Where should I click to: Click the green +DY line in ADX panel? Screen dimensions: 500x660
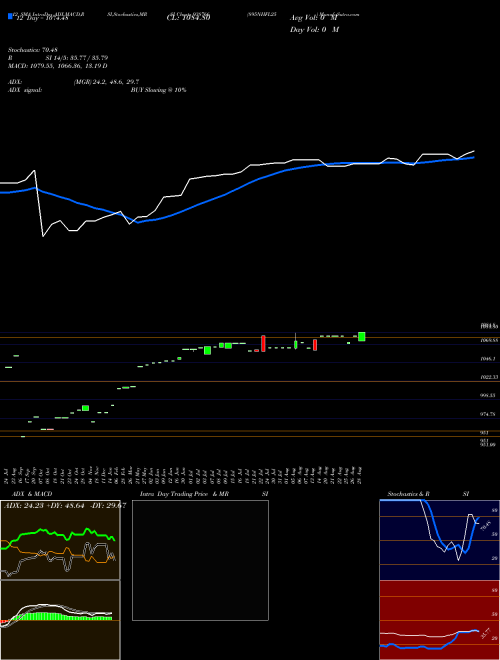[59, 536]
